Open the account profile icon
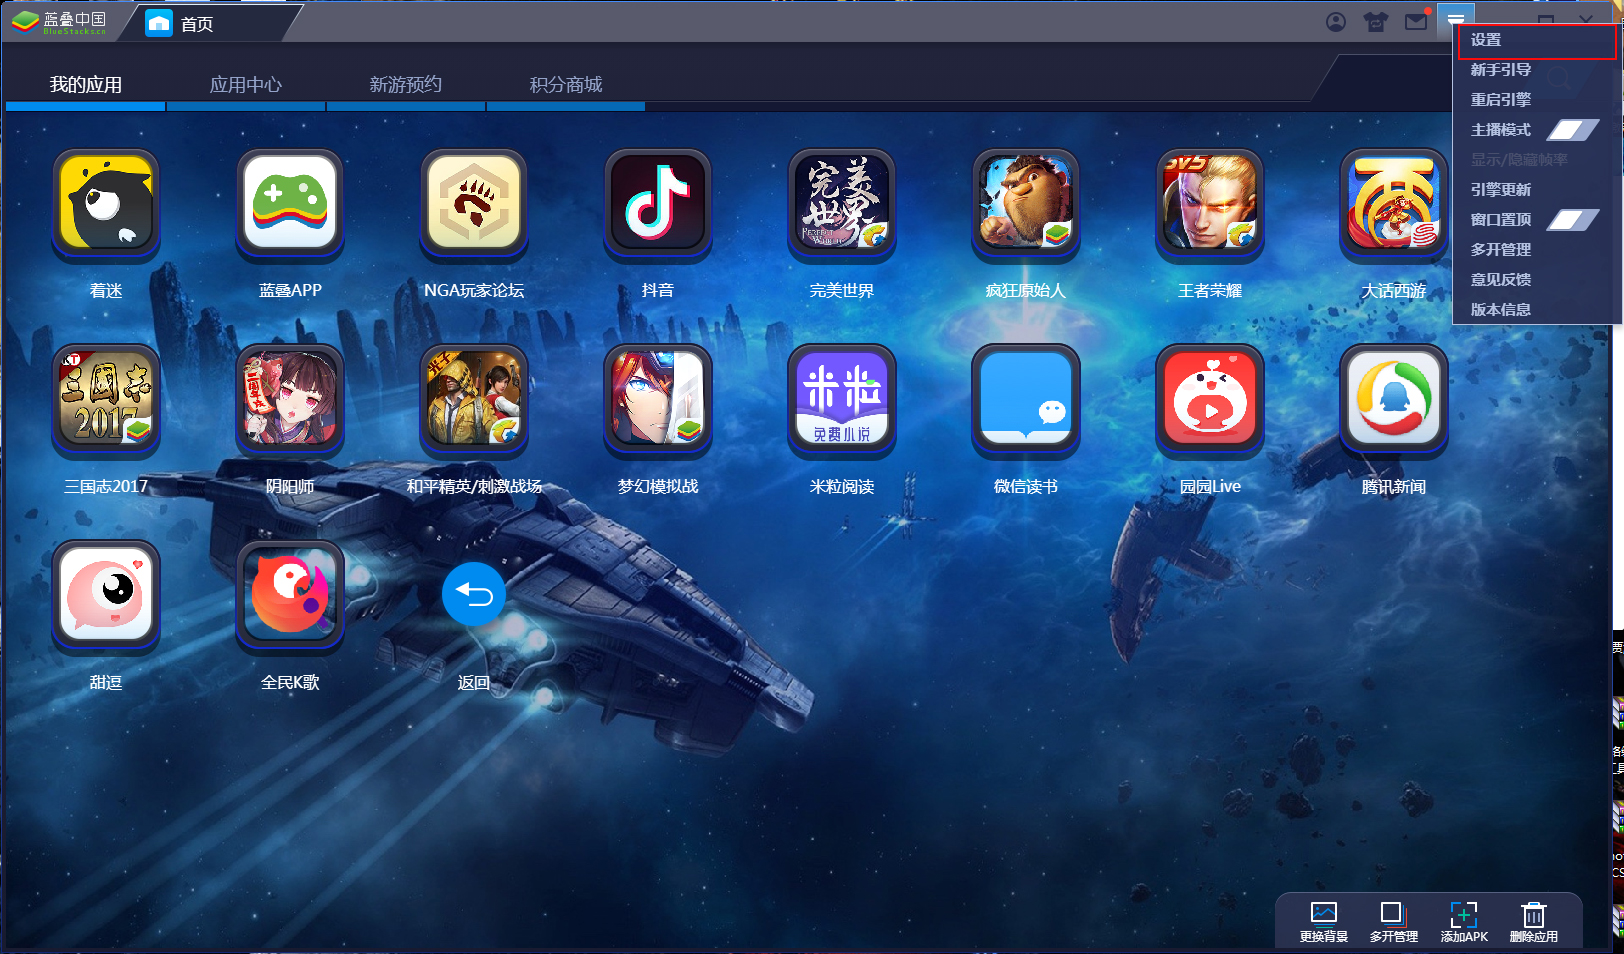This screenshot has height=954, width=1624. point(1336,21)
